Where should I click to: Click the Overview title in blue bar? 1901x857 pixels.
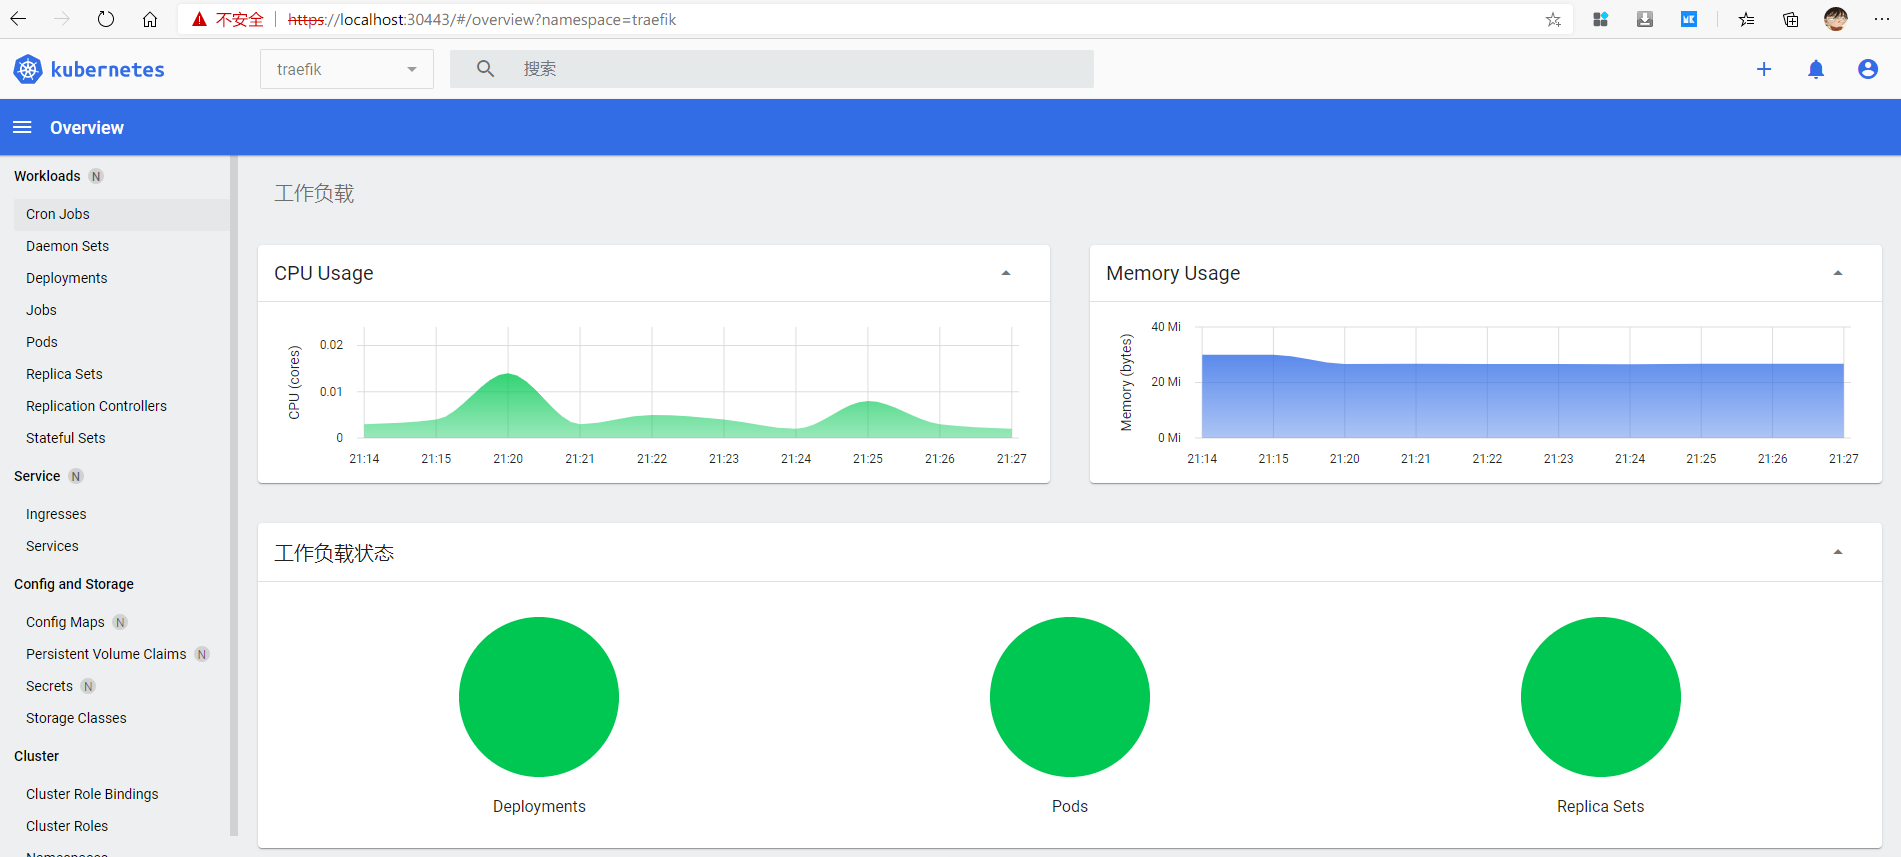coord(87,128)
